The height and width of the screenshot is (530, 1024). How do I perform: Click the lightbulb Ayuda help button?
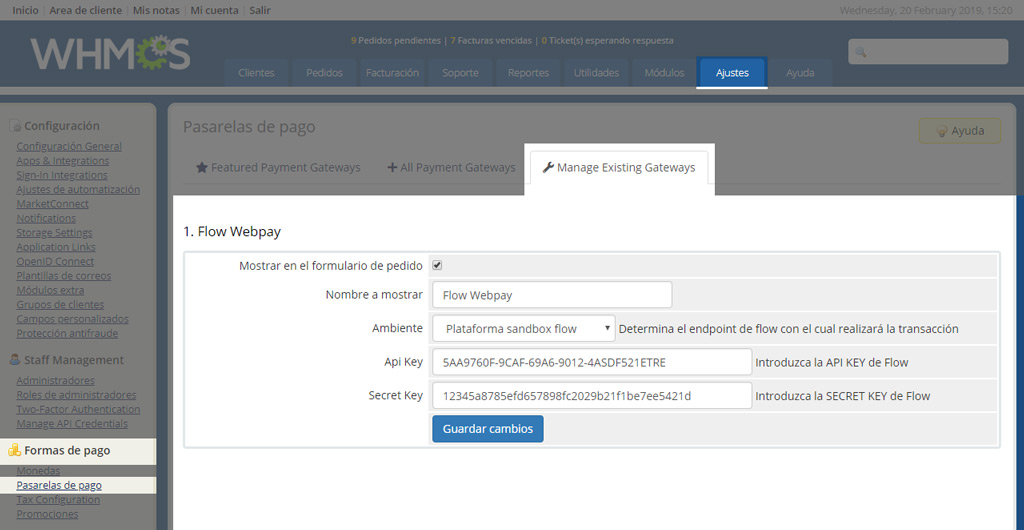pos(959,131)
